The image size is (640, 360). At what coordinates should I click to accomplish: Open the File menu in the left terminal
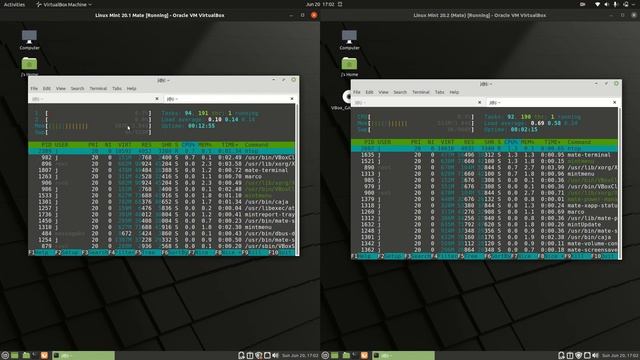pyautogui.click(x=34, y=89)
